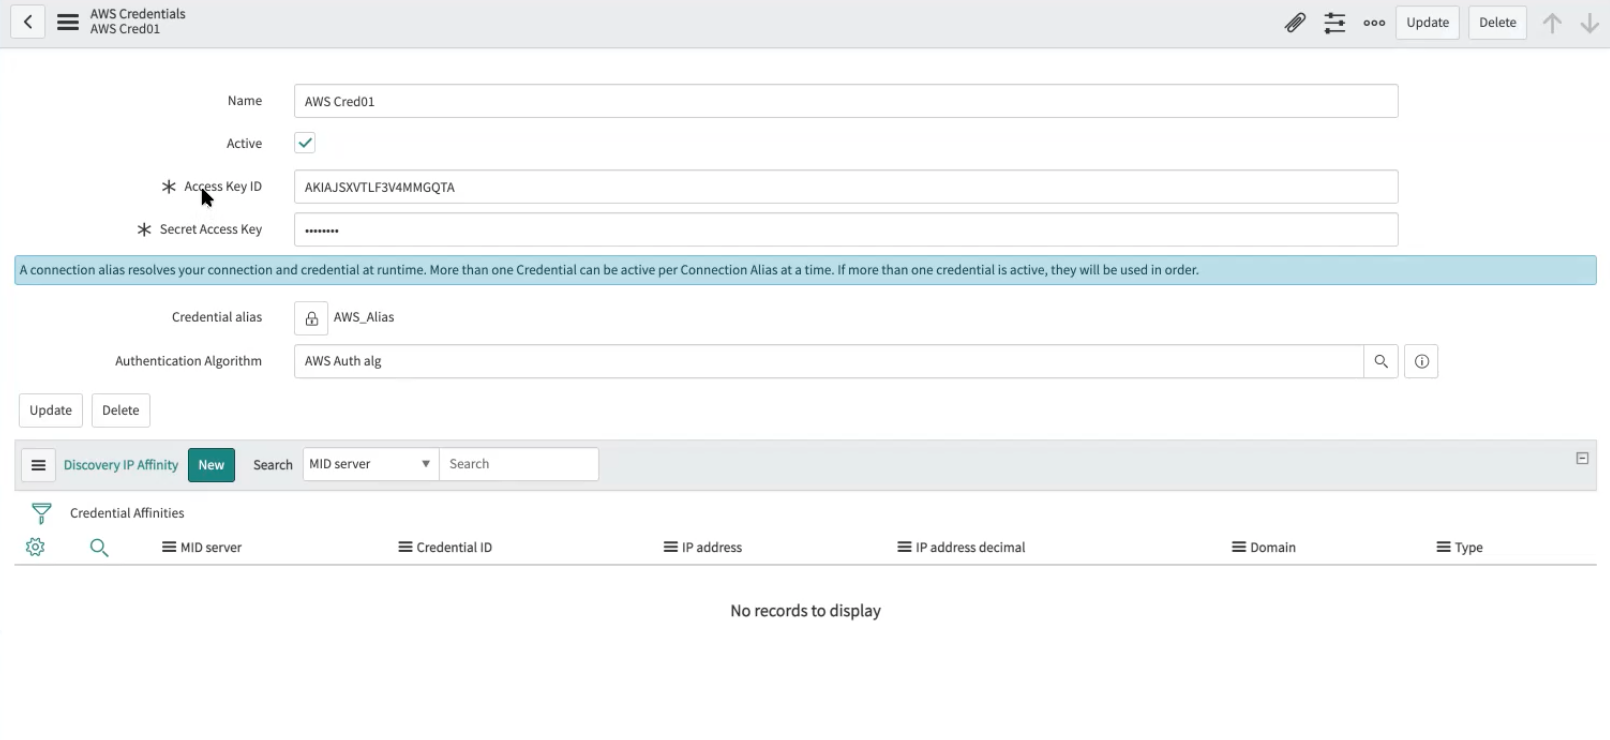Open Domain column options menu
This screenshot has width=1610, height=740.
point(1238,547)
